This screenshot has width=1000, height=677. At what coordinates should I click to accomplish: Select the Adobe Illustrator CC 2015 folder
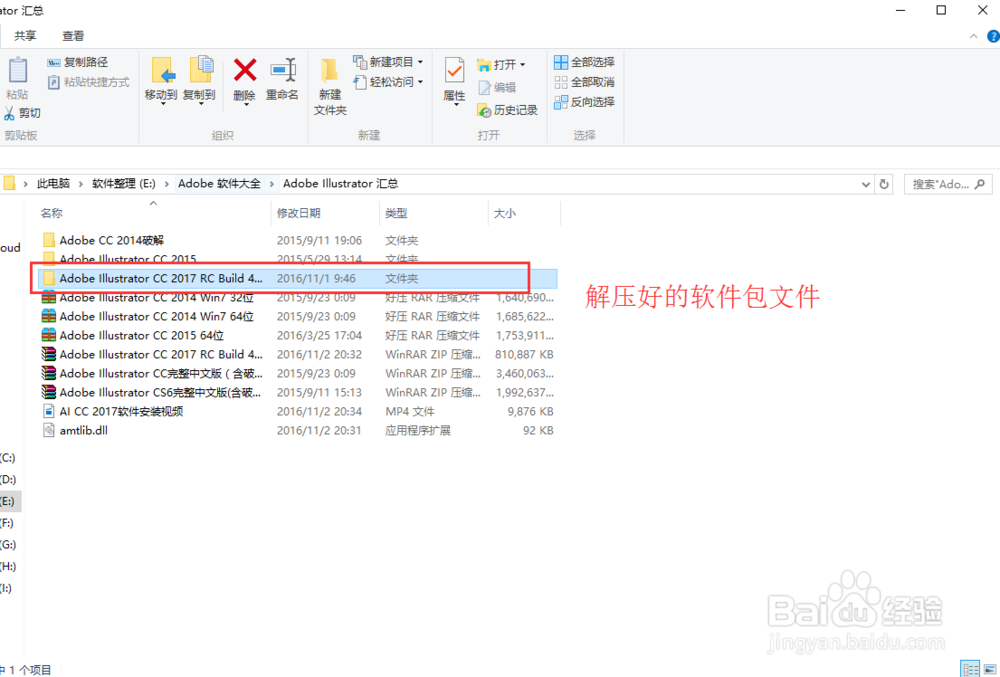click(298, 259)
